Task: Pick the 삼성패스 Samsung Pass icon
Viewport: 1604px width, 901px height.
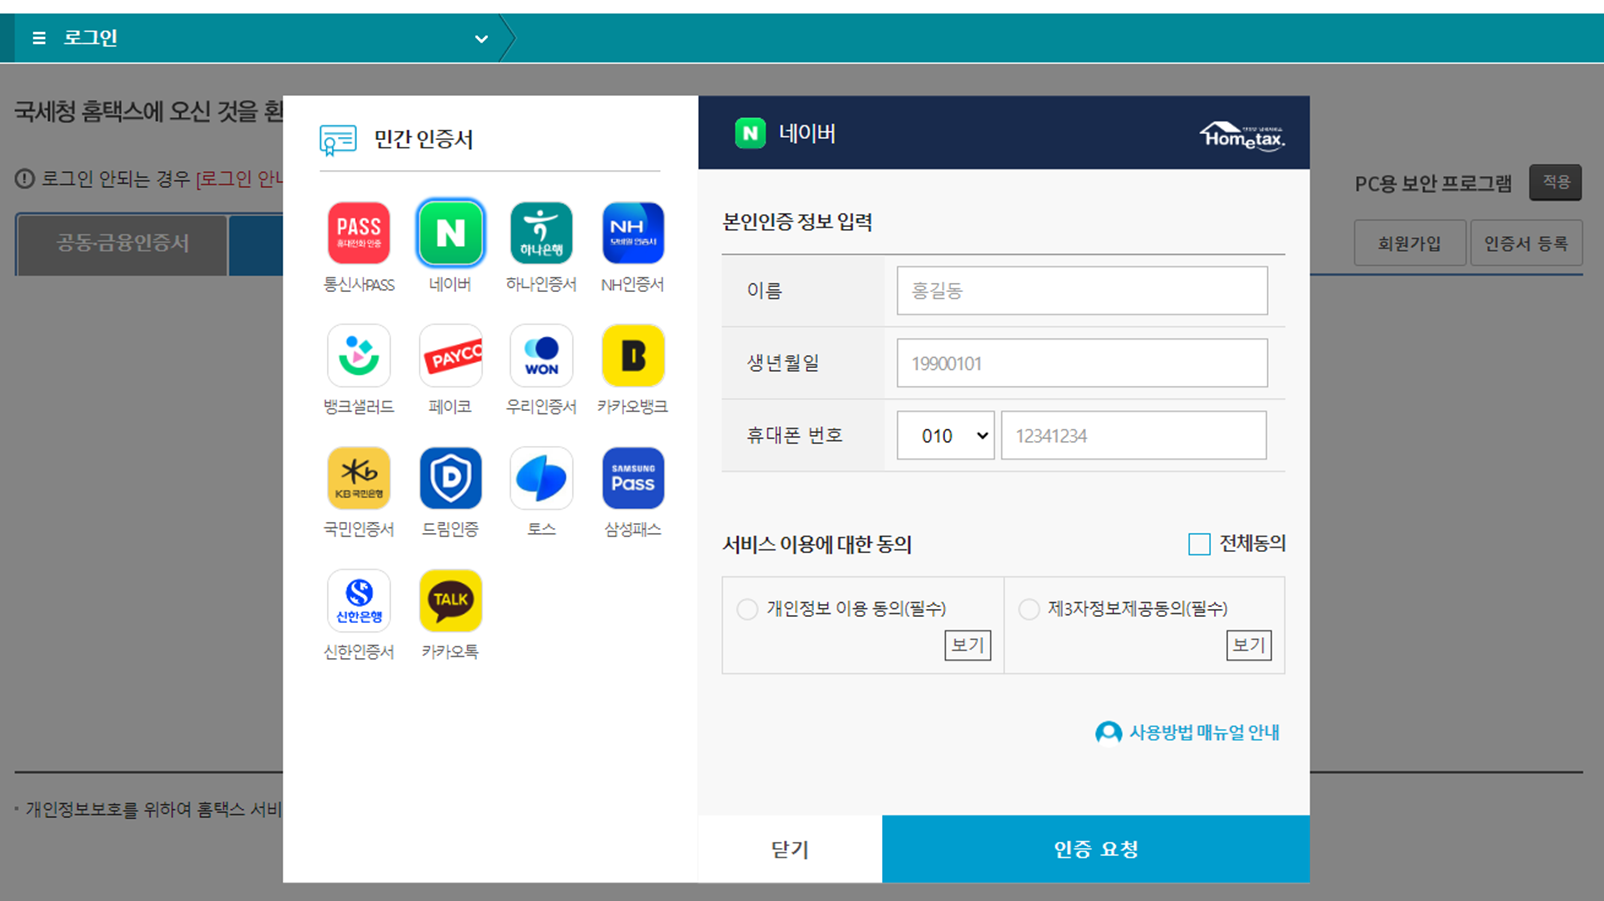Action: point(633,478)
